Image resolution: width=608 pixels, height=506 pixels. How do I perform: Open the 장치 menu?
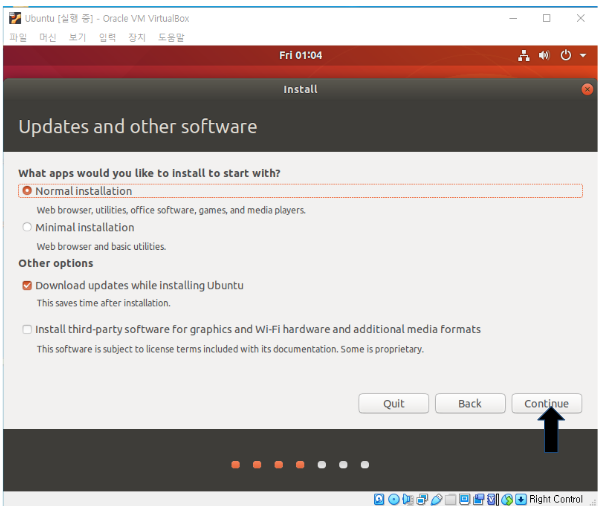(137, 37)
